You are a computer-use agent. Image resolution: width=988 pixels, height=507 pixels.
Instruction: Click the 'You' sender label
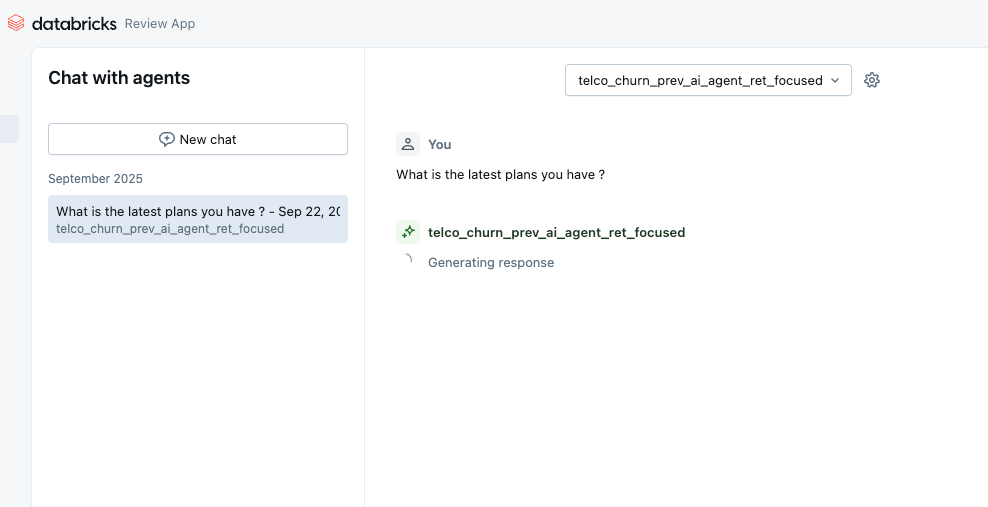440,145
